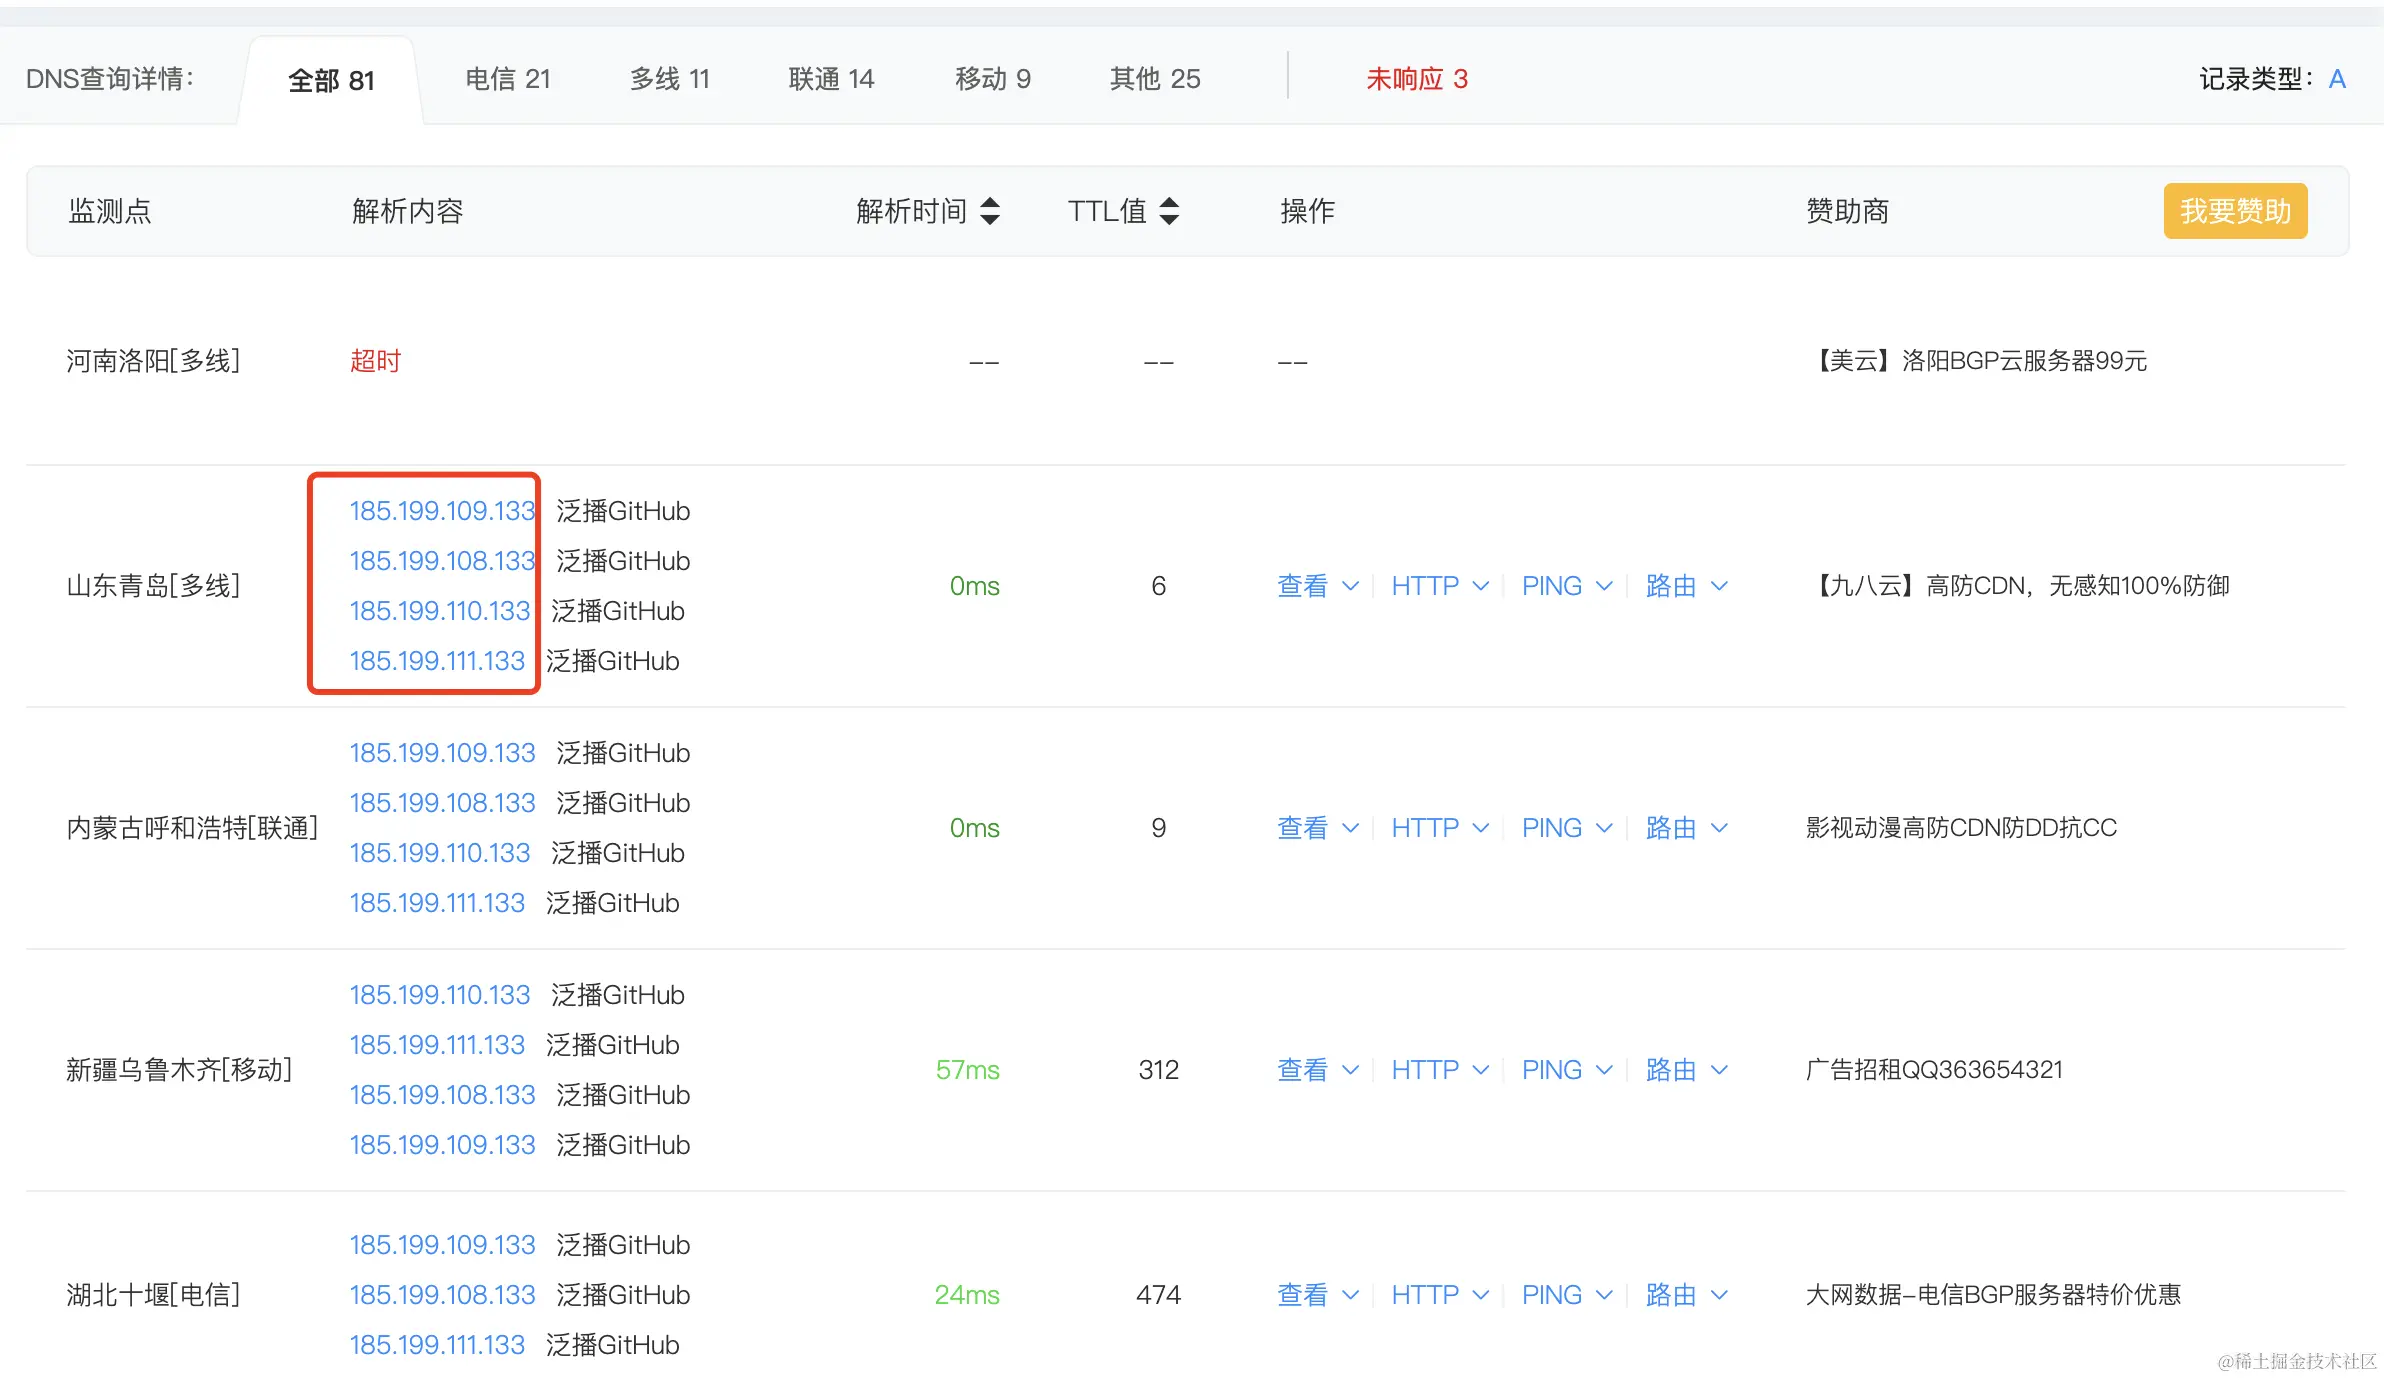
Task: Sort by TTL值 arrow icon
Action: pyautogui.click(x=1168, y=211)
